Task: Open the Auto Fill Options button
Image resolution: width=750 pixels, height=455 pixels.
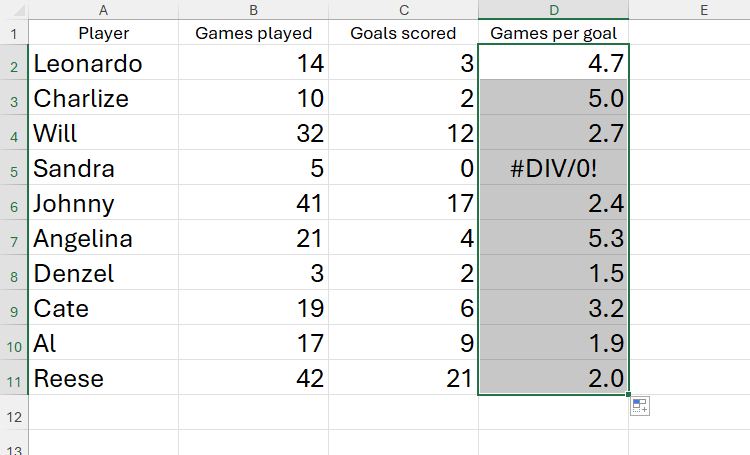Action: [x=641, y=406]
